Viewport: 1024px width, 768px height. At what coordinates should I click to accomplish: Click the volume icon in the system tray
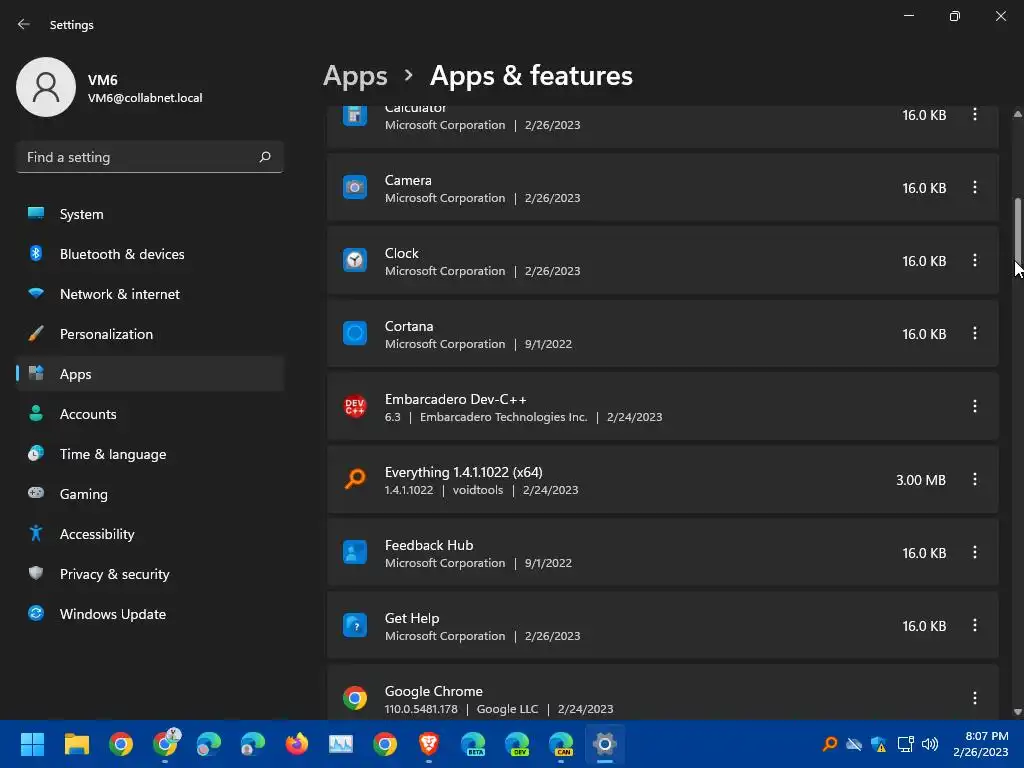[930, 744]
